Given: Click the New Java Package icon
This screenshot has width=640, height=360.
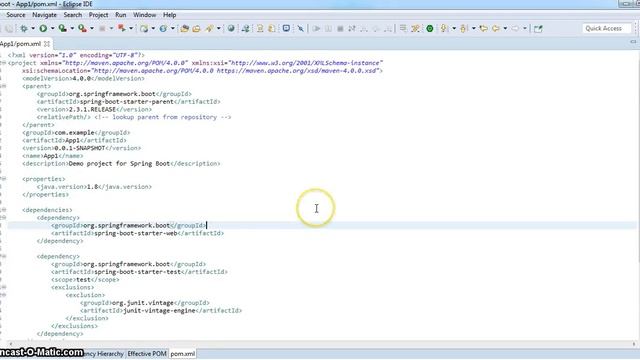Looking at the screenshot, I should click(144, 29).
